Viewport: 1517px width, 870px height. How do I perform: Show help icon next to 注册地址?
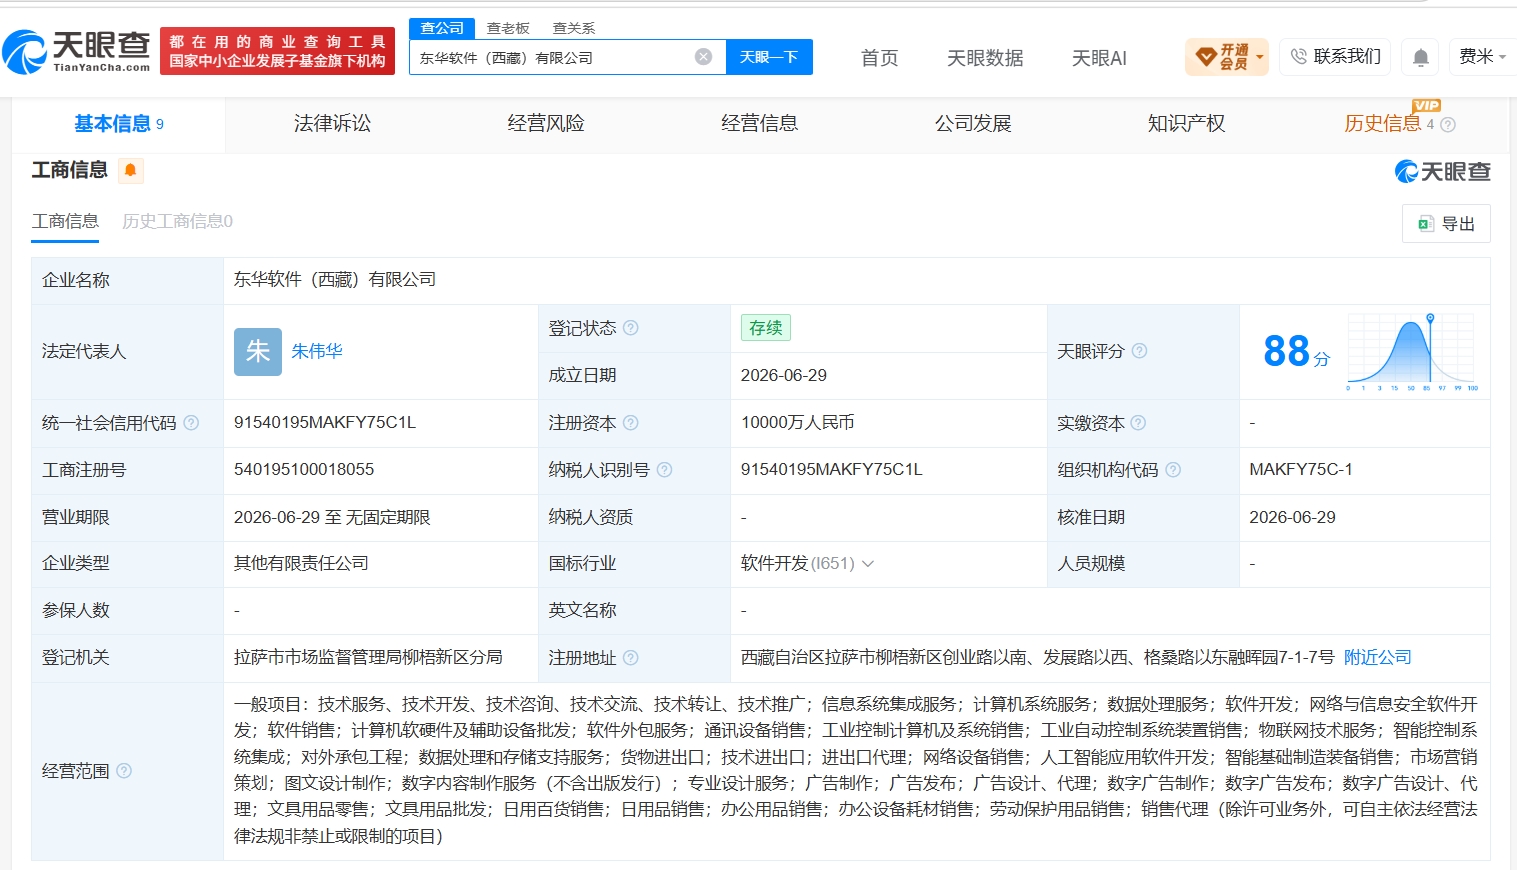(x=631, y=658)
